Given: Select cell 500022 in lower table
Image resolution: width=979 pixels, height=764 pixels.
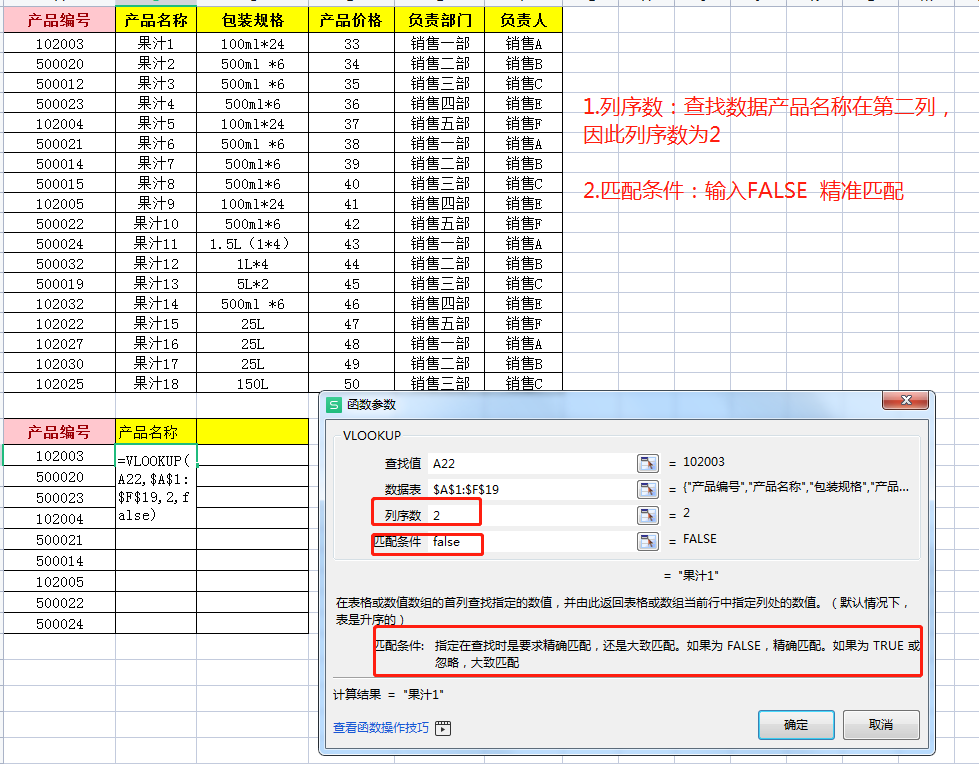Looking at the screenshot, I should click(x=59, y=602).
